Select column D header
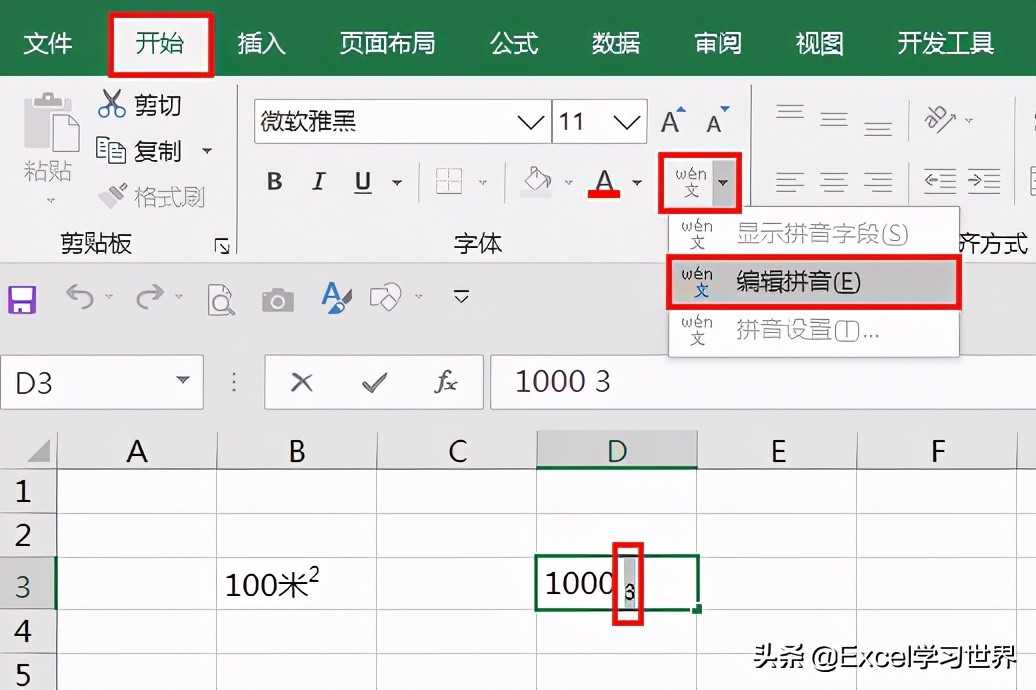The image size is (1036, 690). (616, 451)
